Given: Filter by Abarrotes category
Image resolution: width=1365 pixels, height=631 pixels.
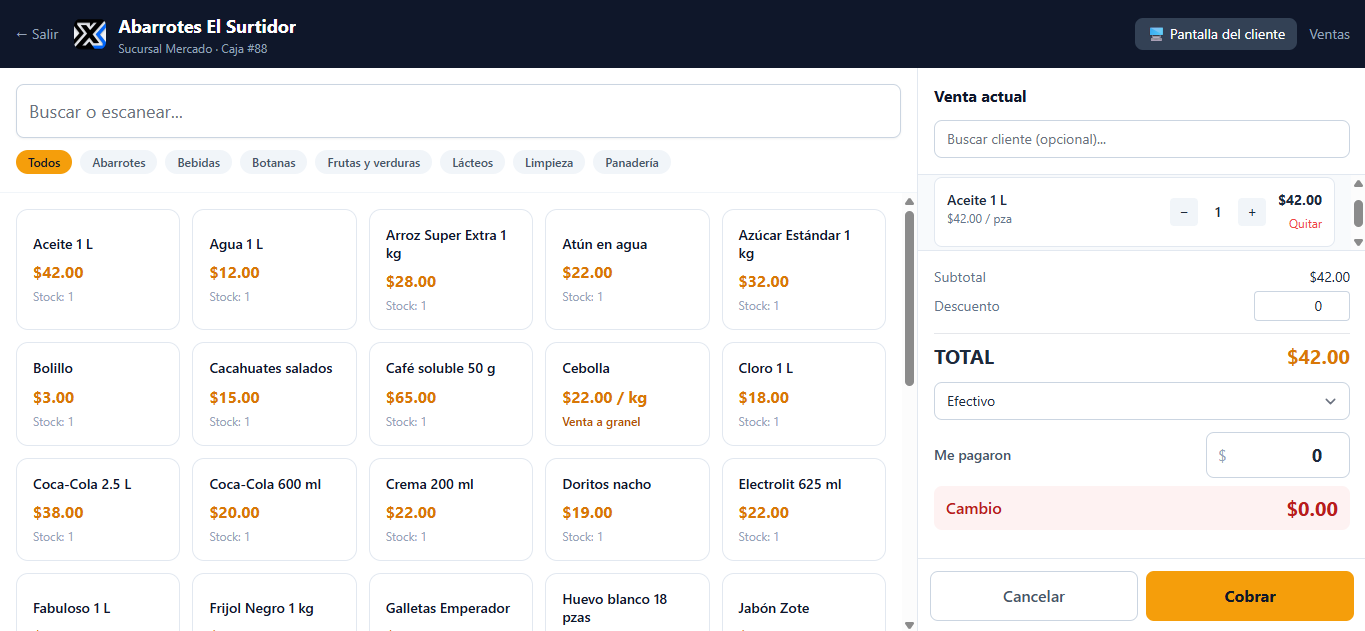Looking at the screenshot, I should [x=119, y=162].
